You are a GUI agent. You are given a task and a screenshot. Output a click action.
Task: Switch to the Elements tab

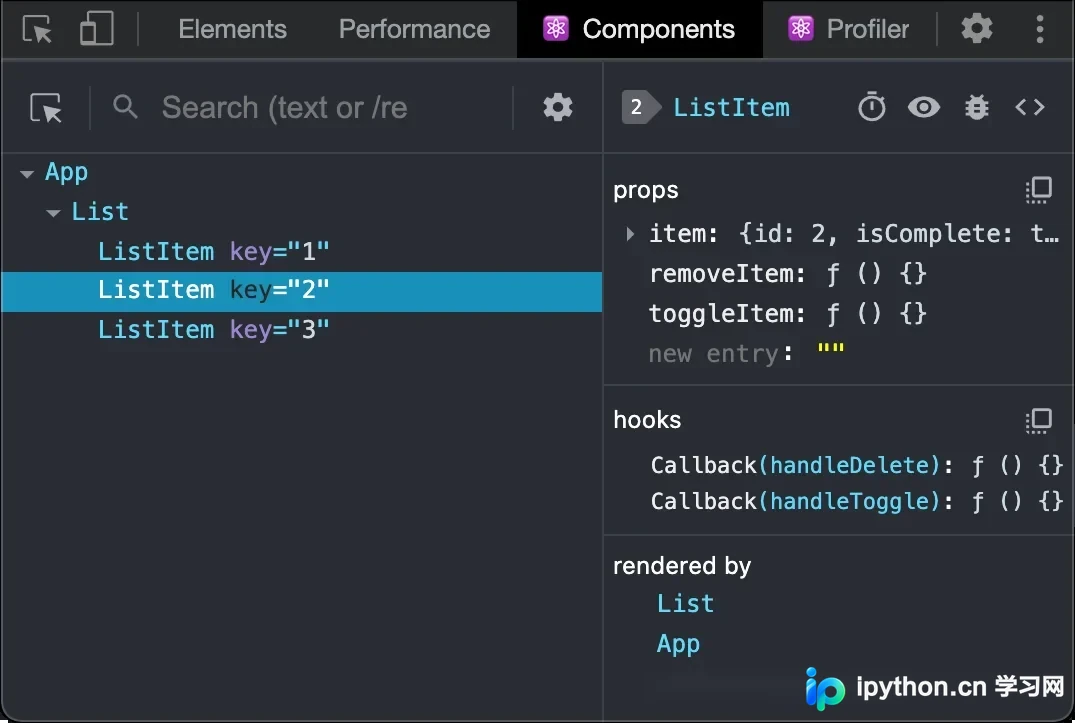[232, 29]
